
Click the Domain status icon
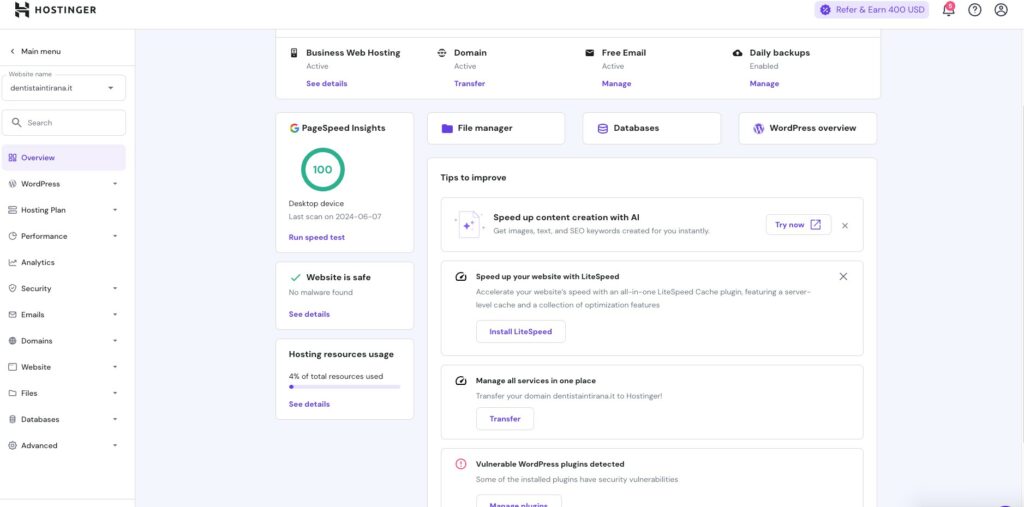[x=441, y=53]
